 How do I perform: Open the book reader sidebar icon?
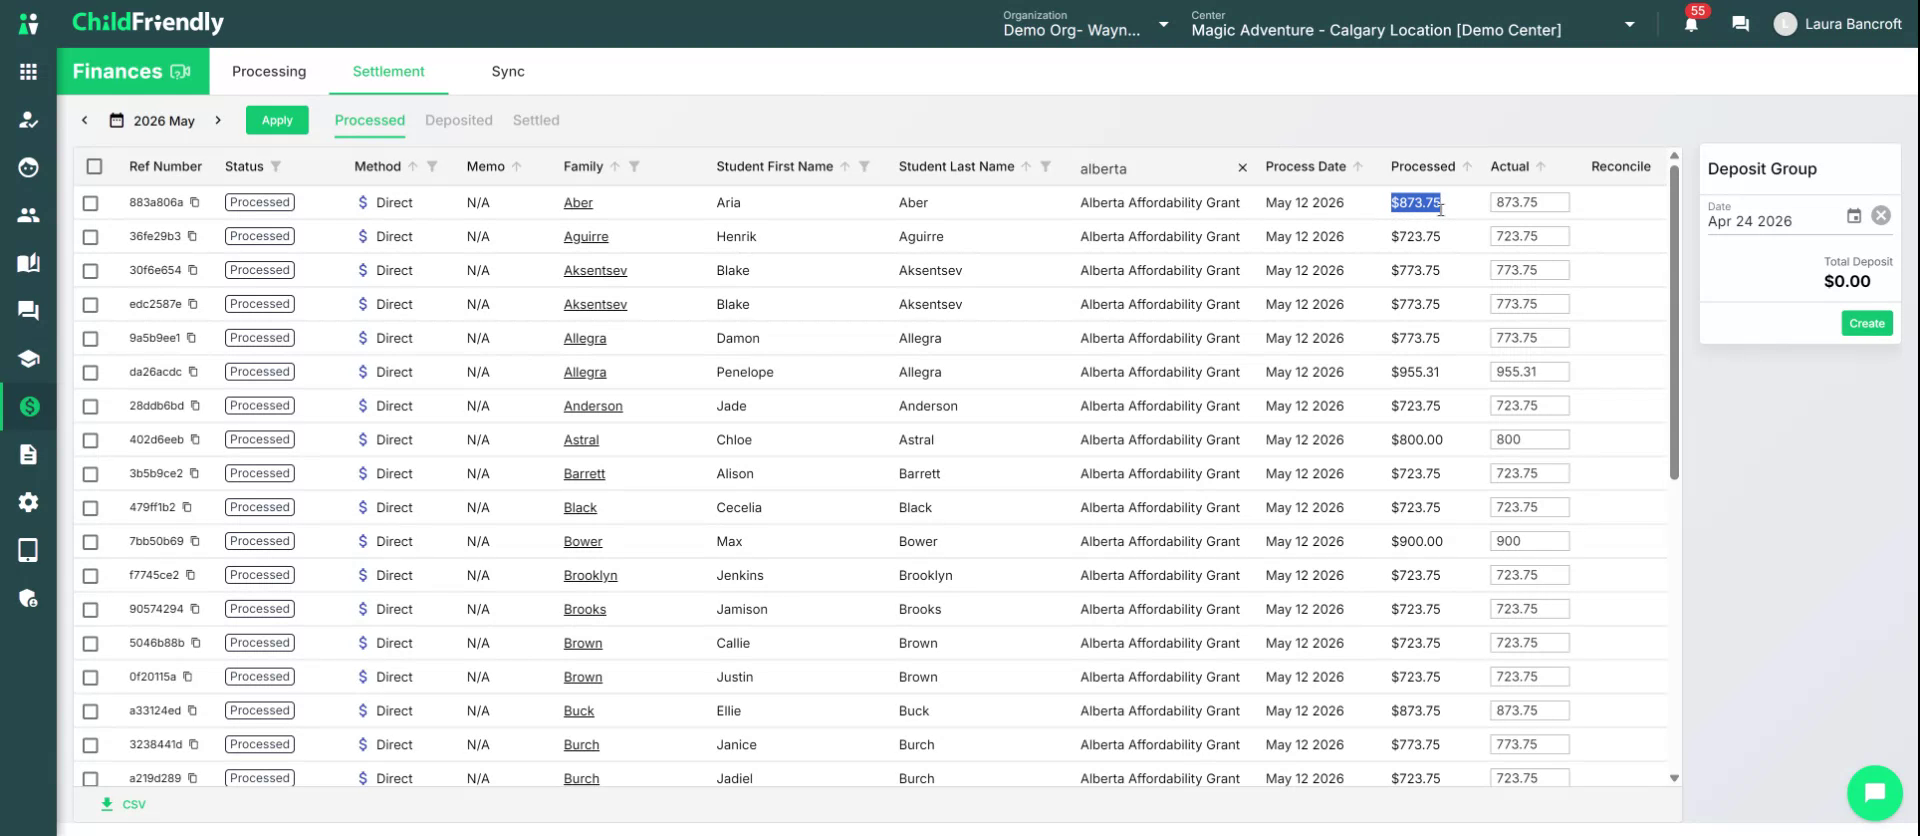pos(28,263)
